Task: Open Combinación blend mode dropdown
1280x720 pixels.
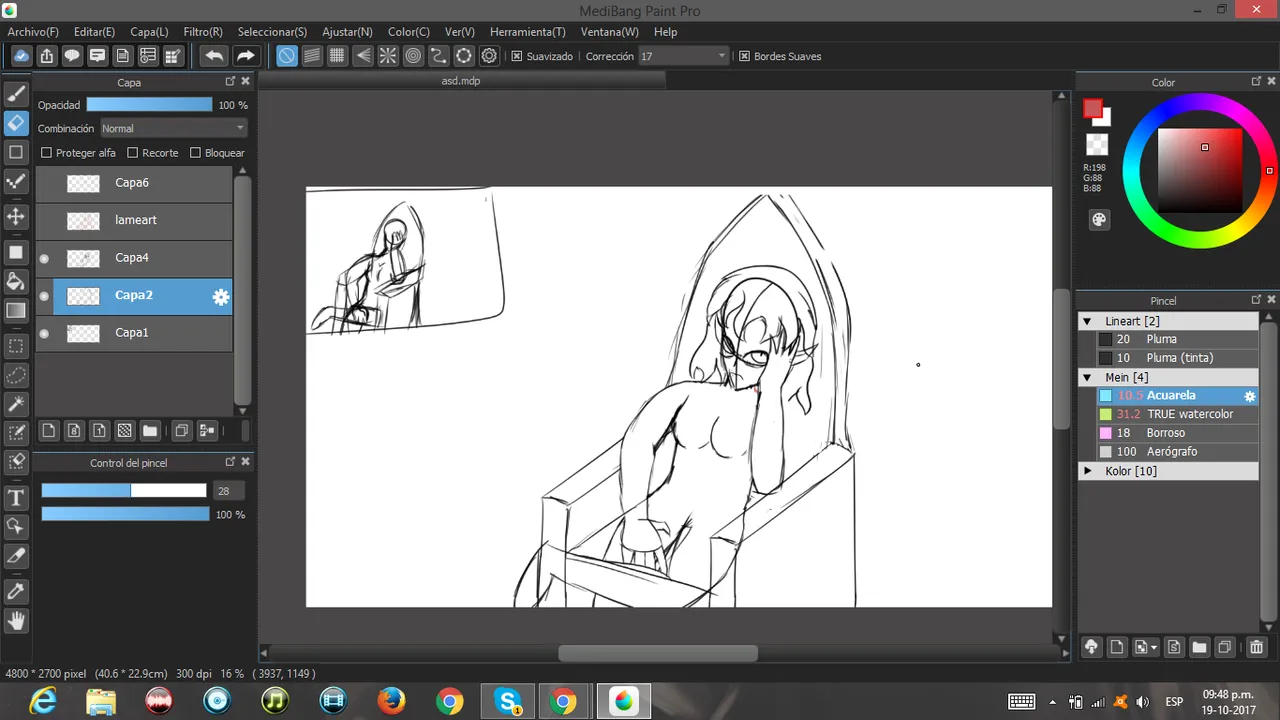Action: [173, 128]
